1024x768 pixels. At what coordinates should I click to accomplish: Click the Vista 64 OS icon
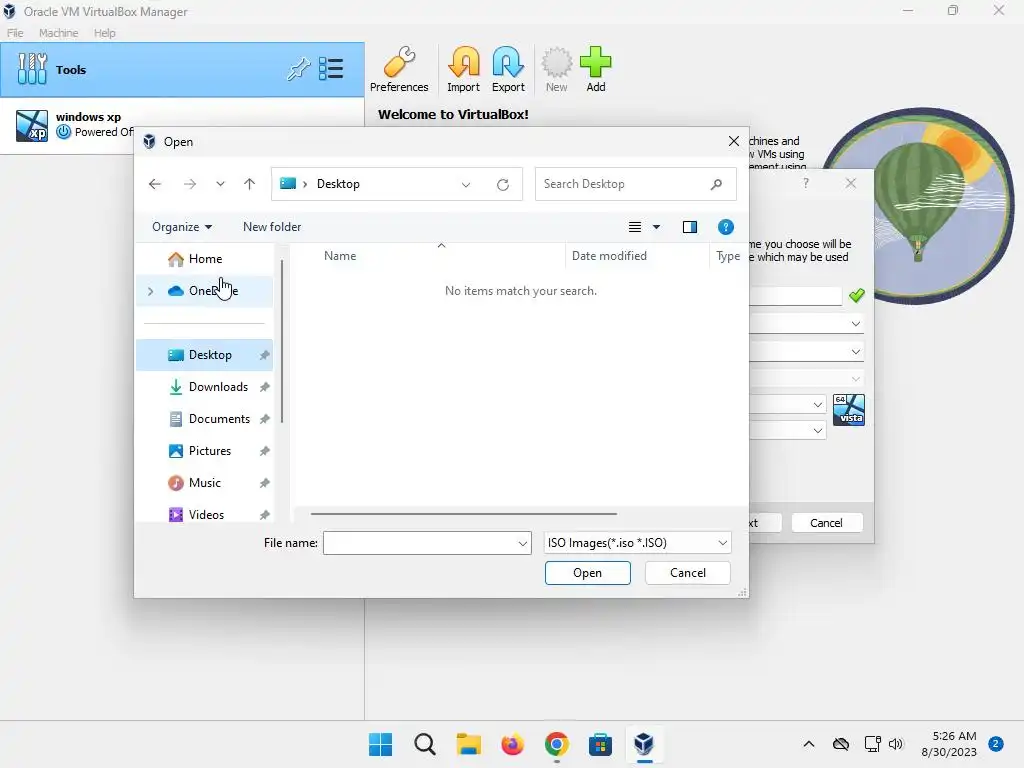(x=849, y=410)
